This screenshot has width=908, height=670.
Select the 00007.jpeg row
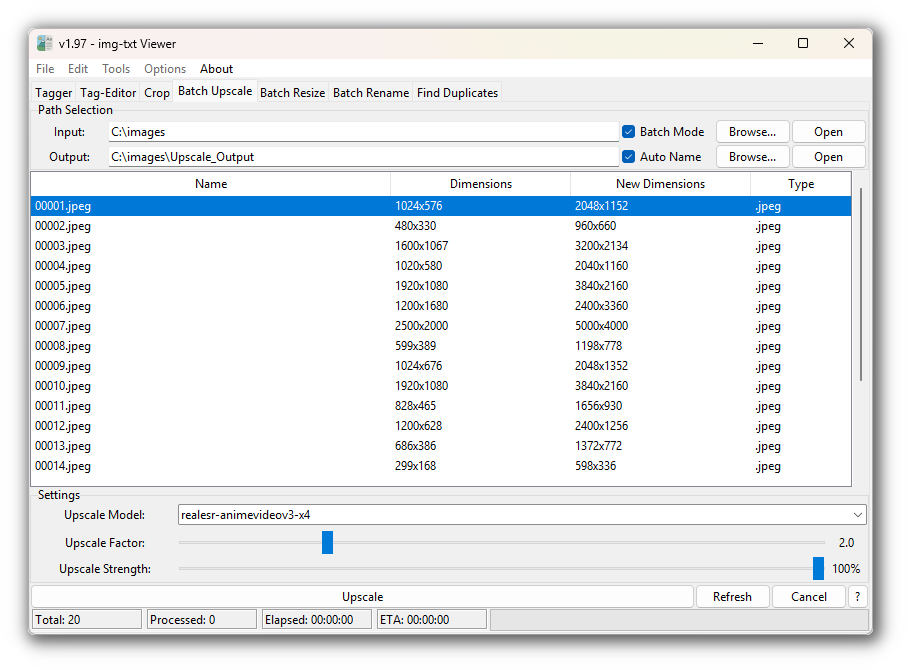(441, 325)
